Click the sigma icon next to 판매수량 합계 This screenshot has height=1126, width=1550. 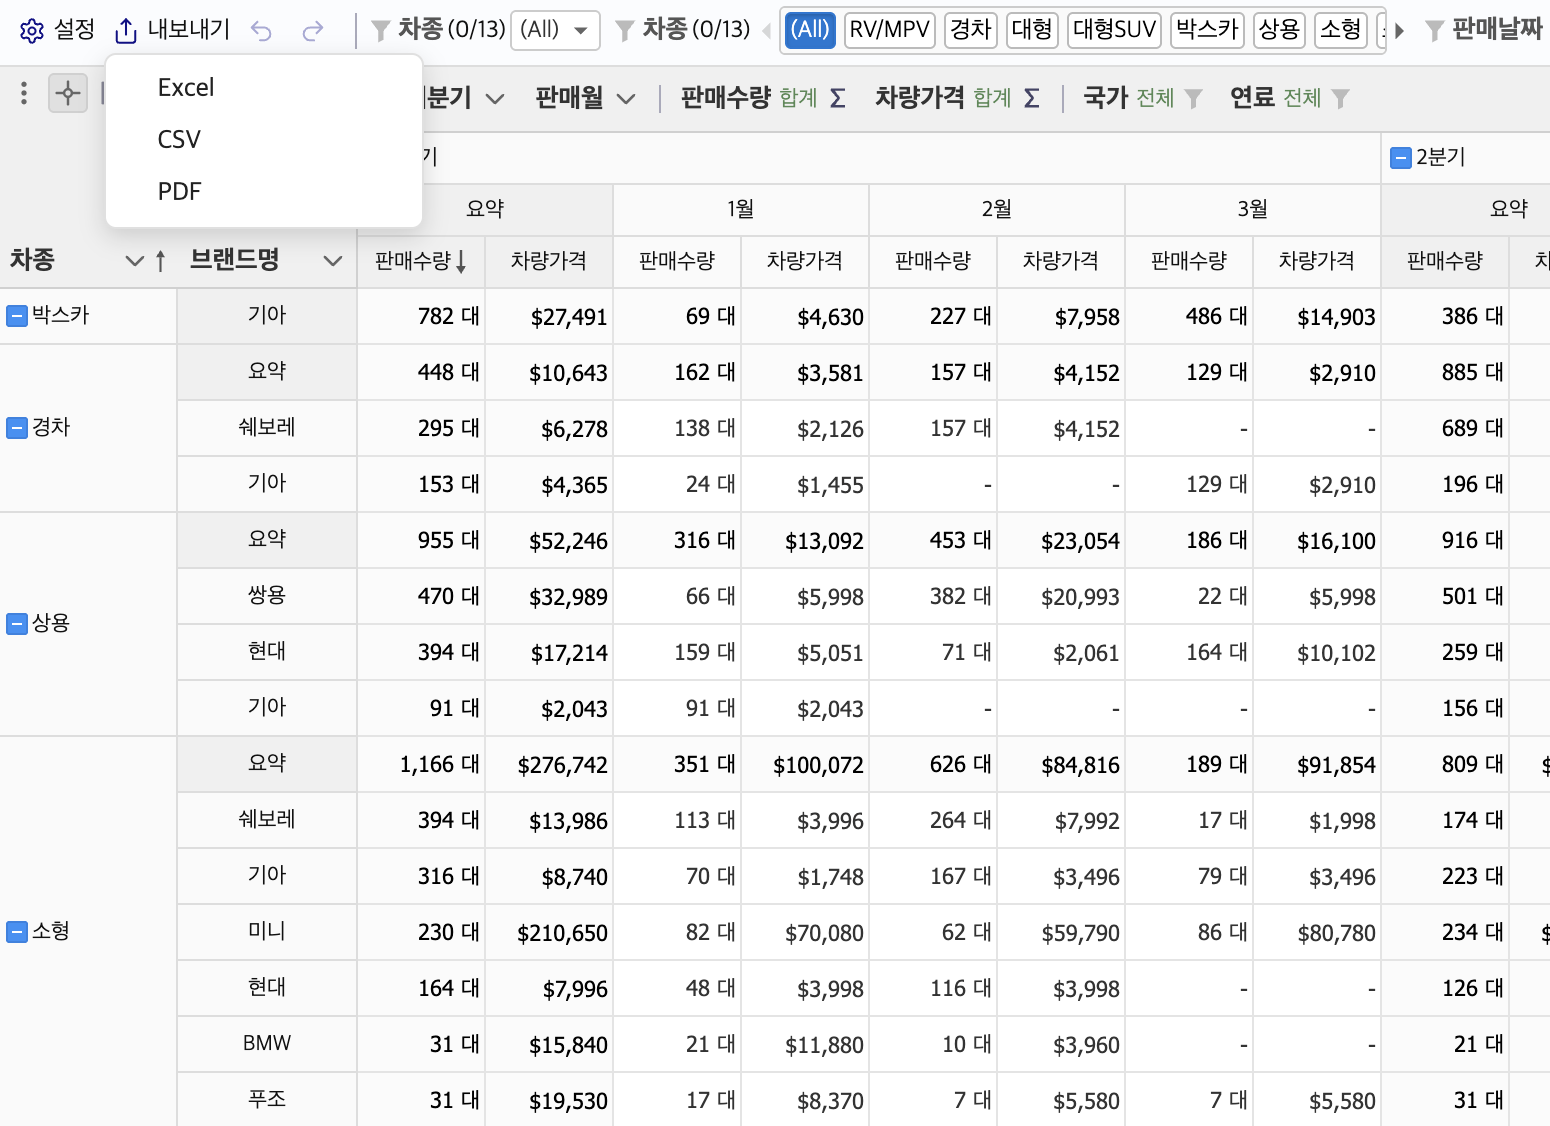pyautogui.click(x=838, y=98)
